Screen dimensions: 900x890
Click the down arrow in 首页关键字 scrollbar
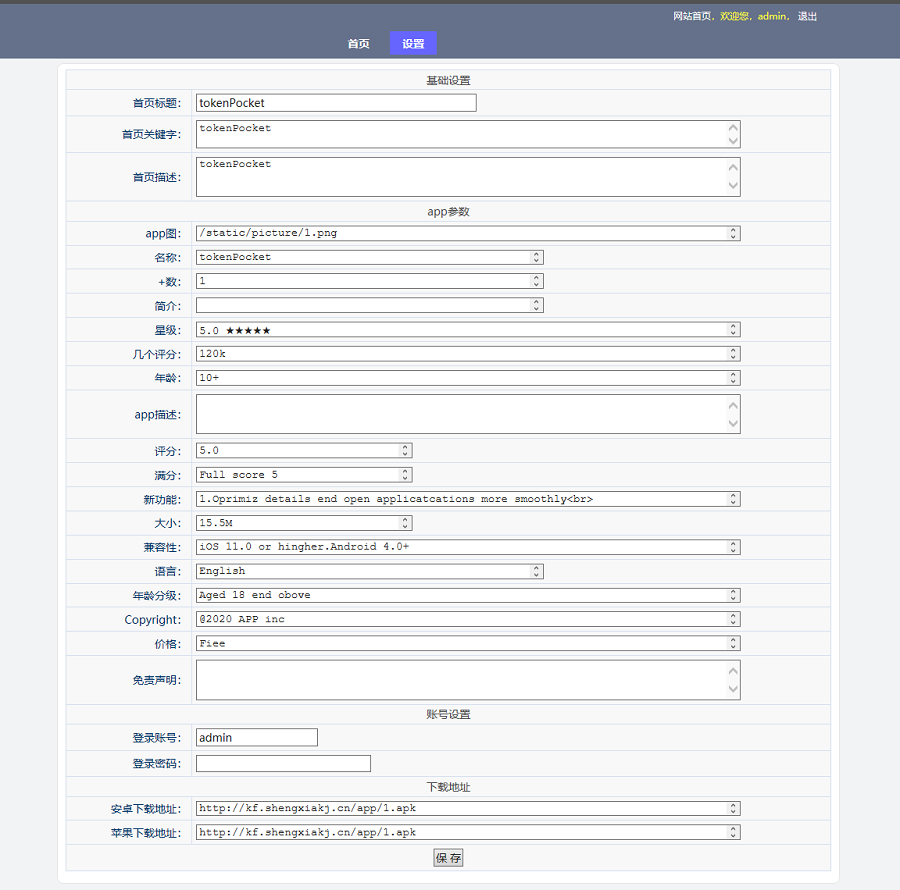[733, 141]
